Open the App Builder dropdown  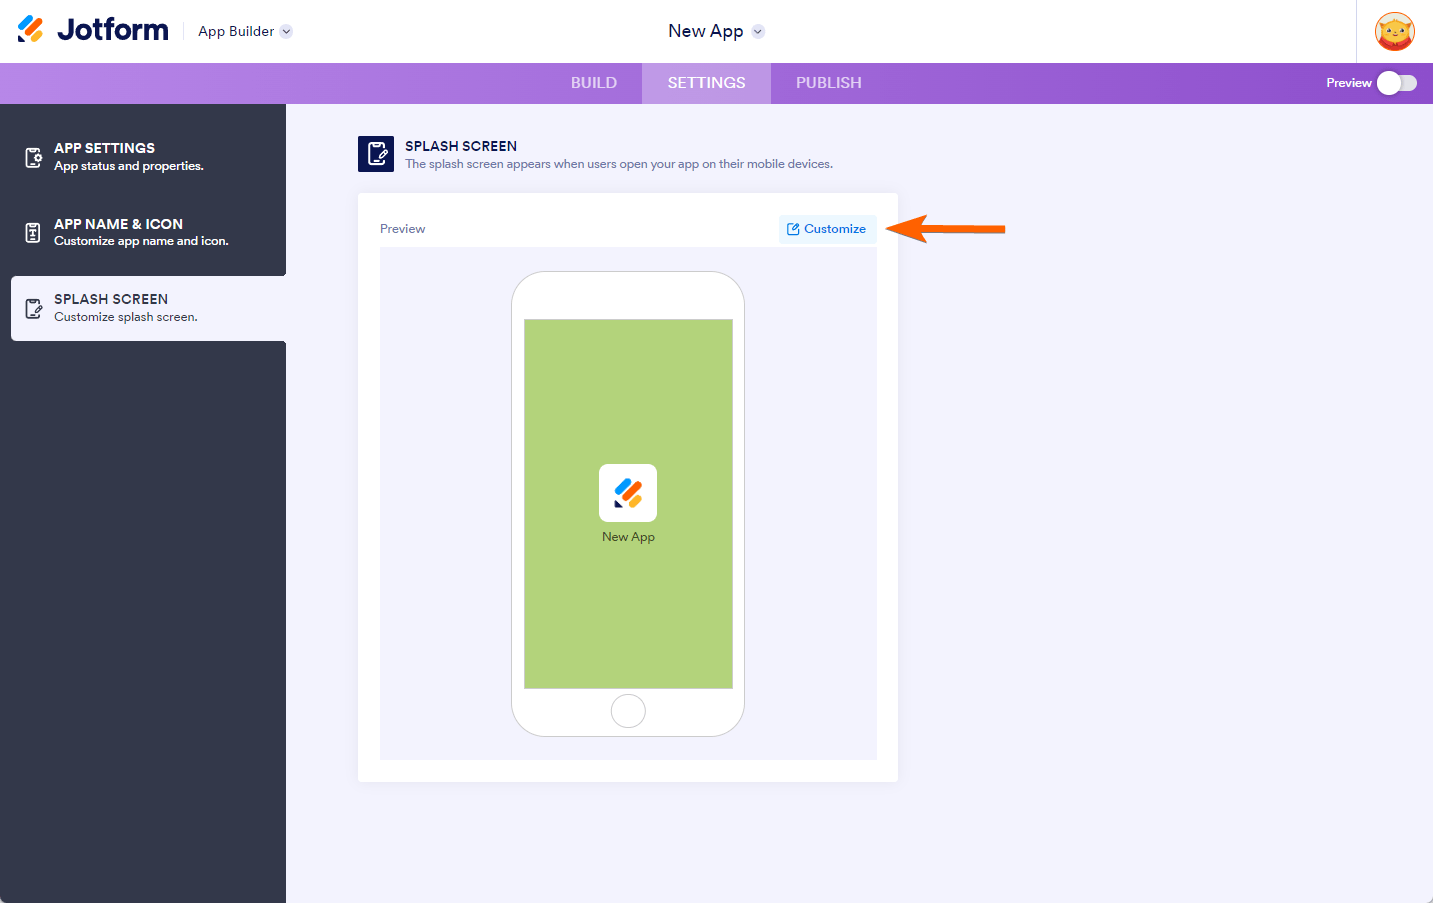pos(244,31)
